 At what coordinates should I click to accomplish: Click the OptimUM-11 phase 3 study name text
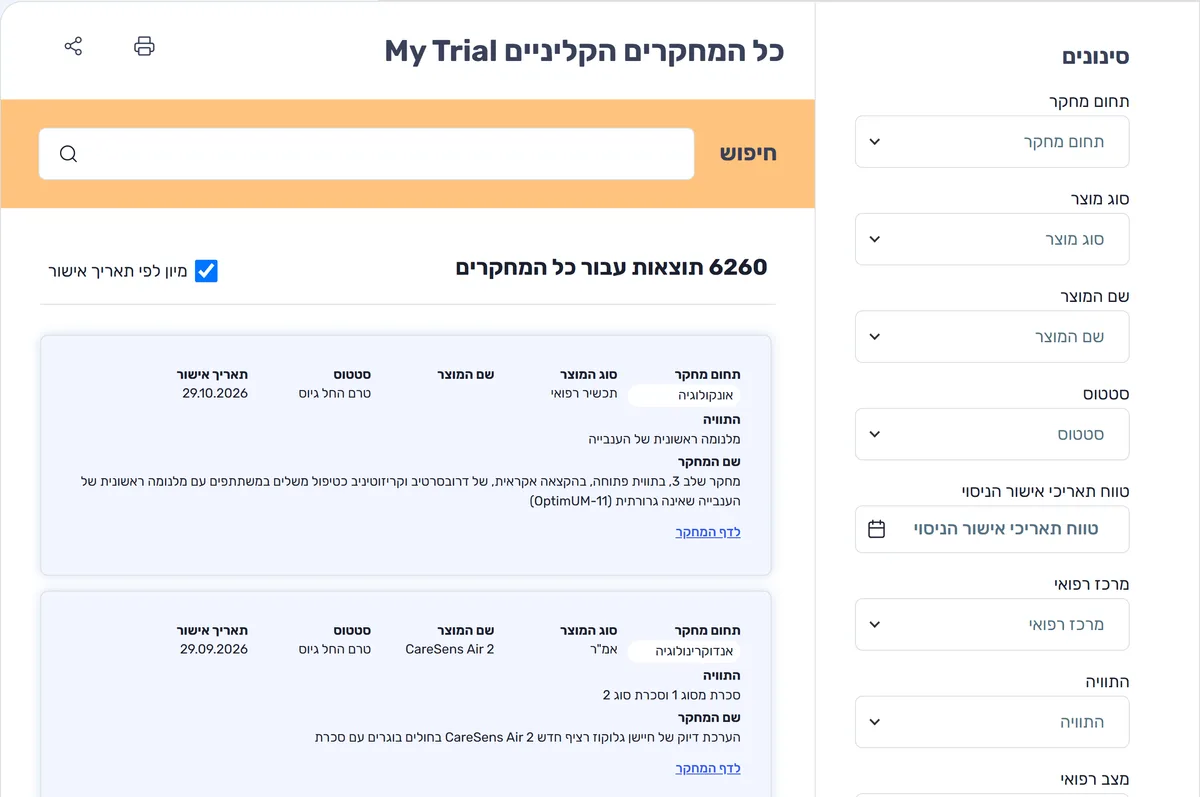click(410, 491)
